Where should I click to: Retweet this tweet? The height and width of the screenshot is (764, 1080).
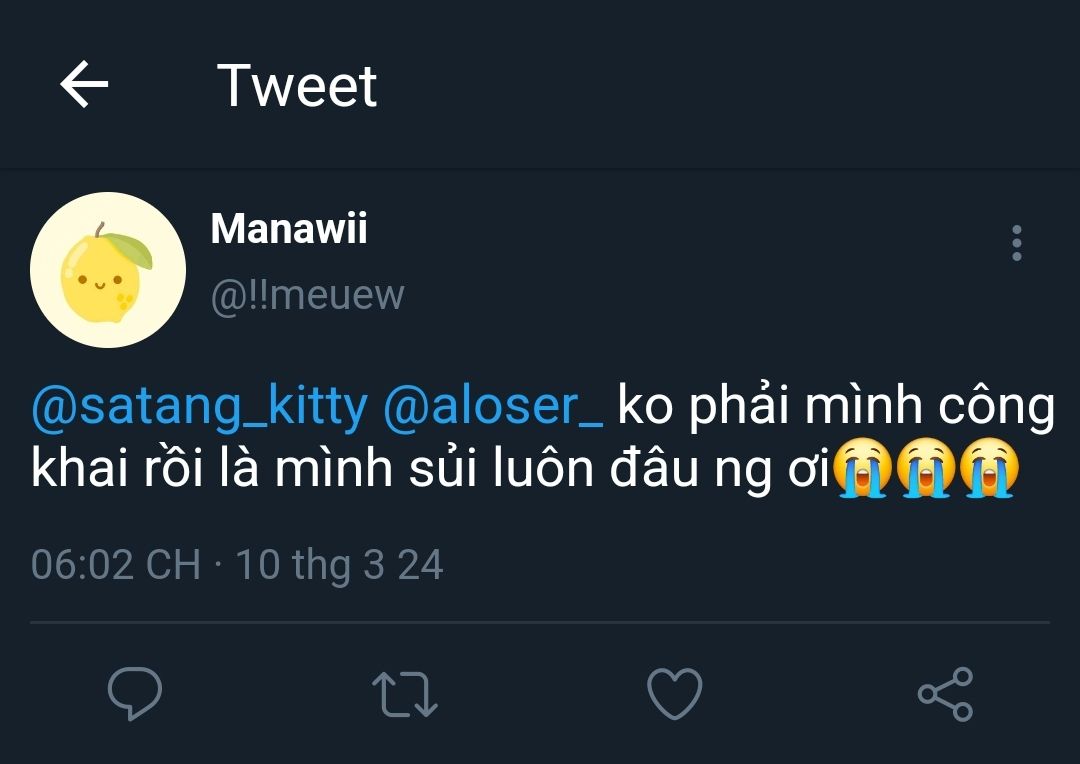coord(404,694)
